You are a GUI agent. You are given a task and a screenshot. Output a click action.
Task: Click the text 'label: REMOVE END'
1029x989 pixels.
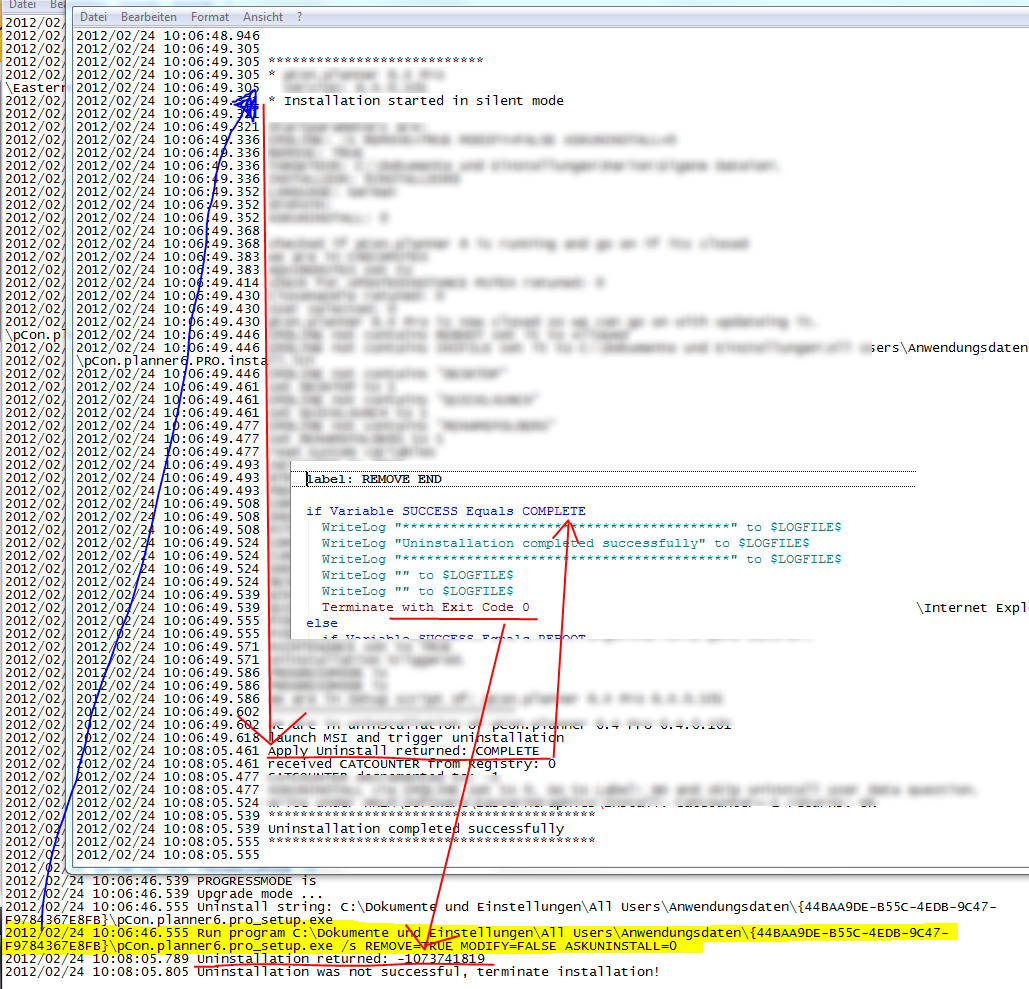pos(374,479)
